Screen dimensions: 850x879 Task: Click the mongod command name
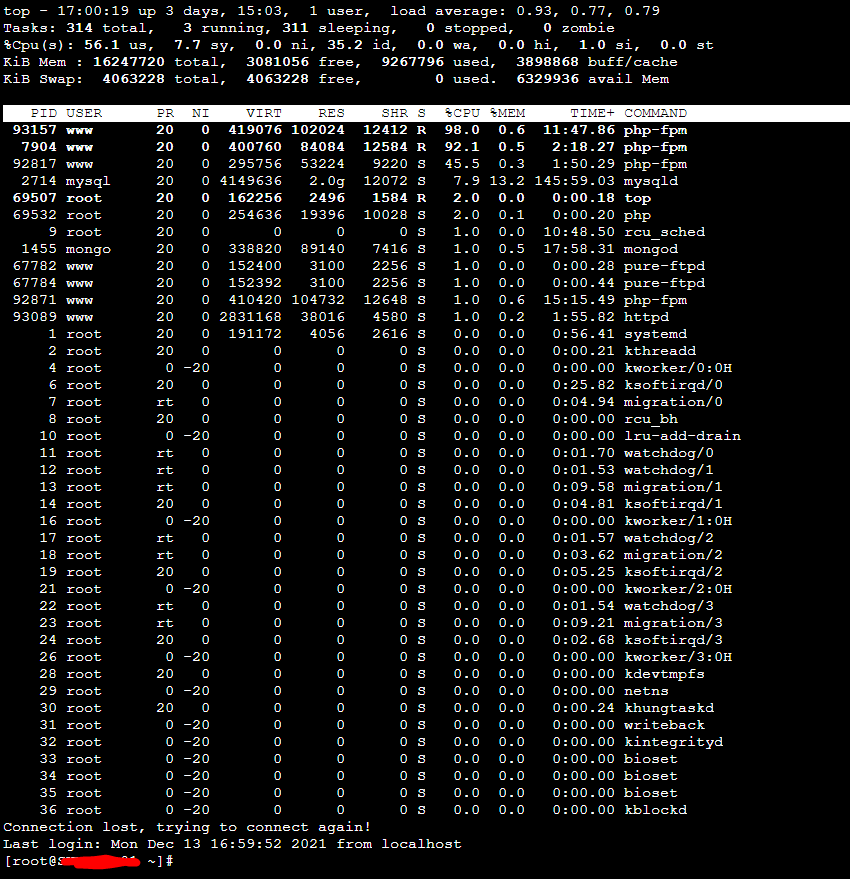click(651, 249)
